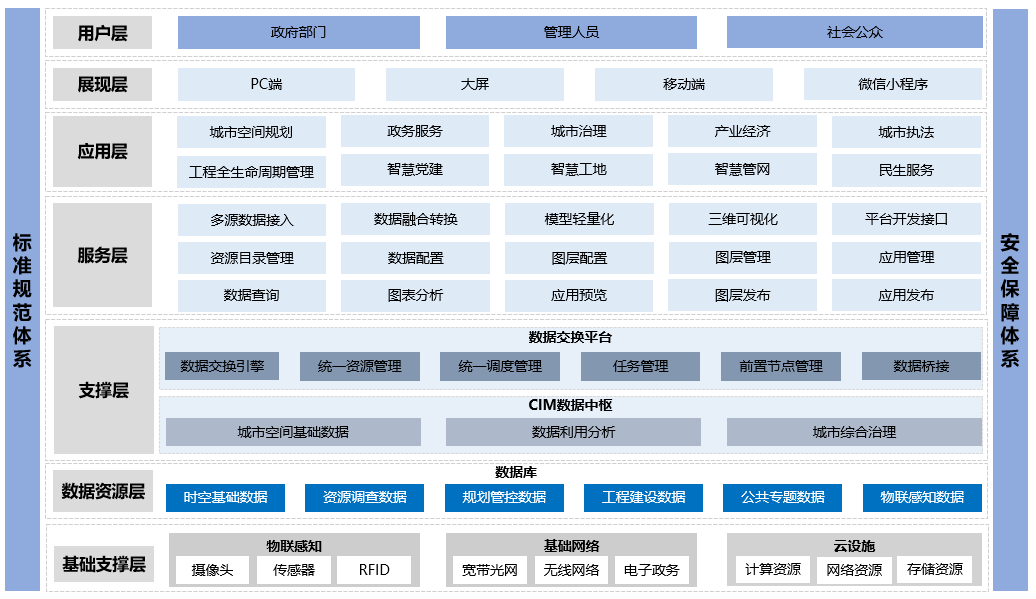
Task: Open the 城市空间规划 application box
Action: 251,132
